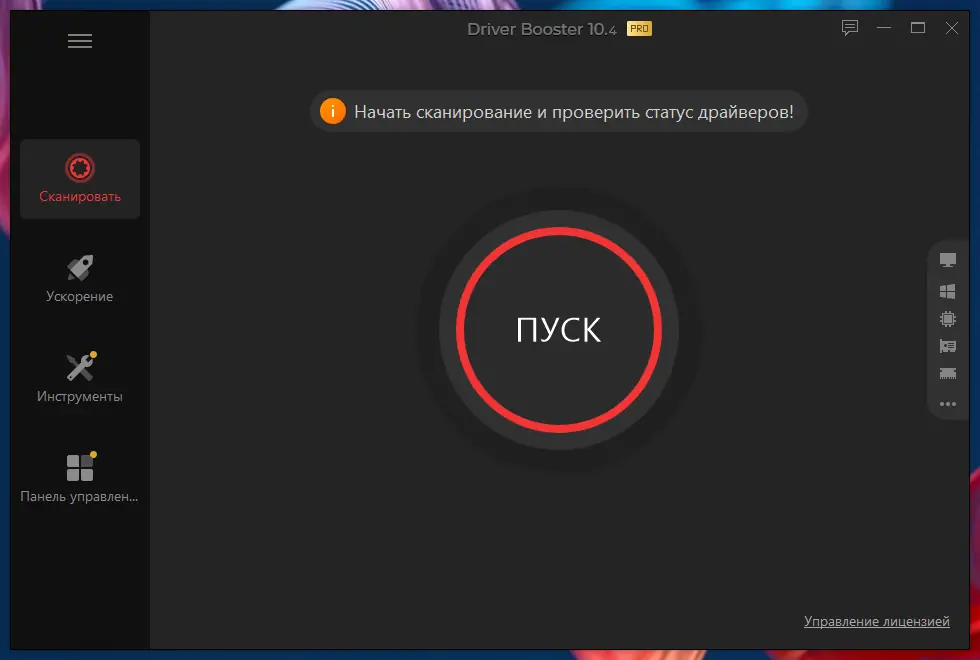The width and height of the screenshot is (980, 660).
Task: Open the Ускорение section
Action: click(80, 279)
